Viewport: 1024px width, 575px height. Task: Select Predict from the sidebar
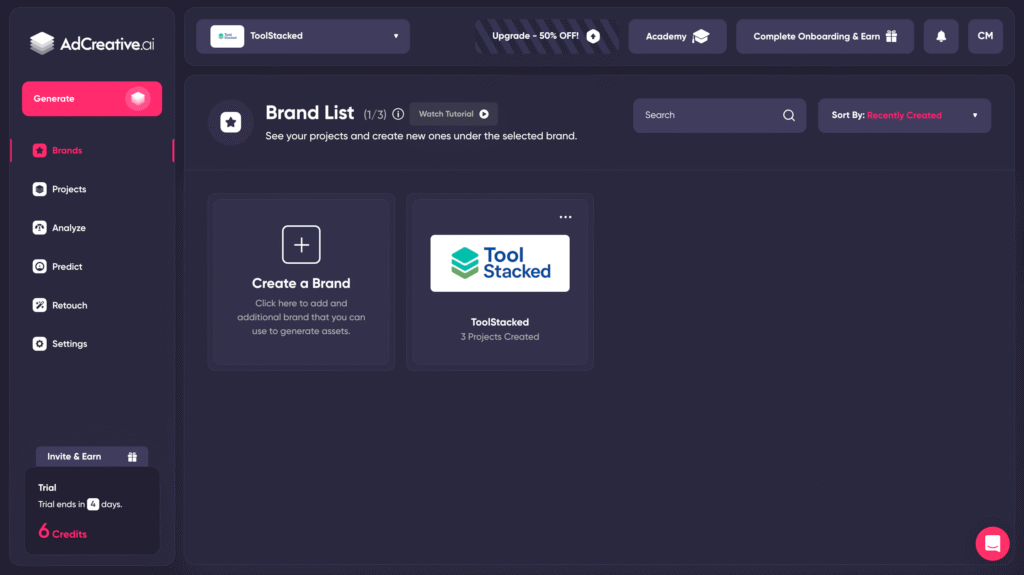(x=67, y=267)
